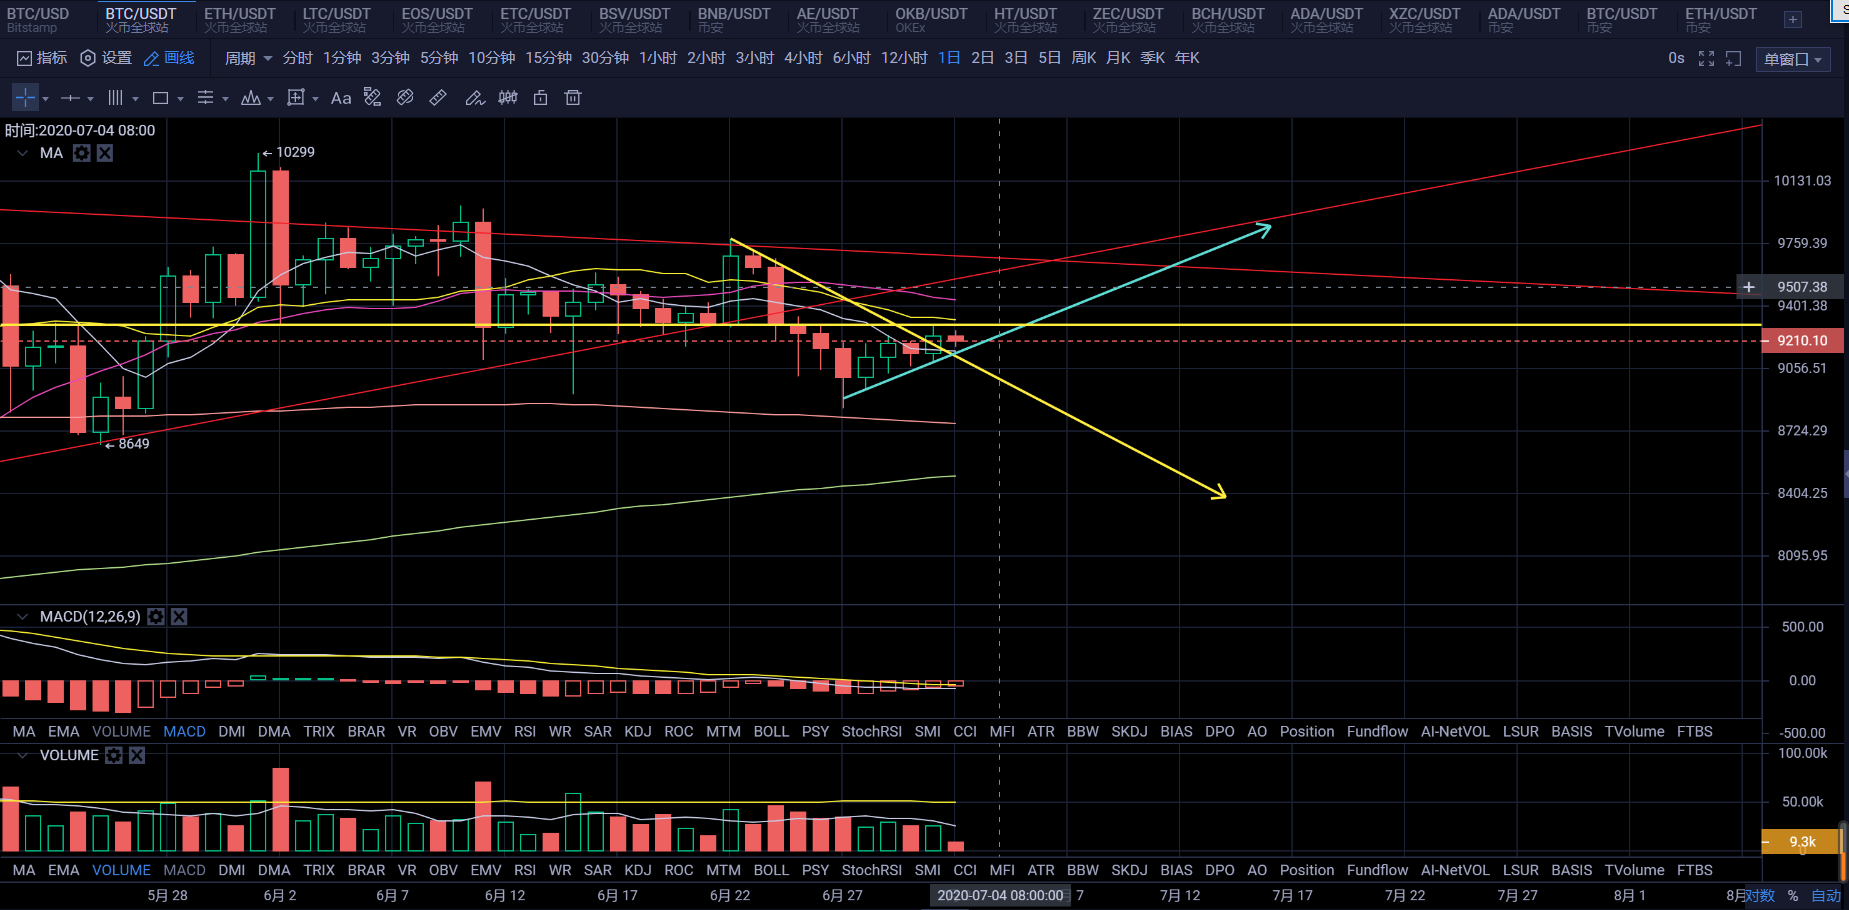Screen dimensions: 1849x910
Task: Click the 9.3k volume value label
Action: [1802, 842]
